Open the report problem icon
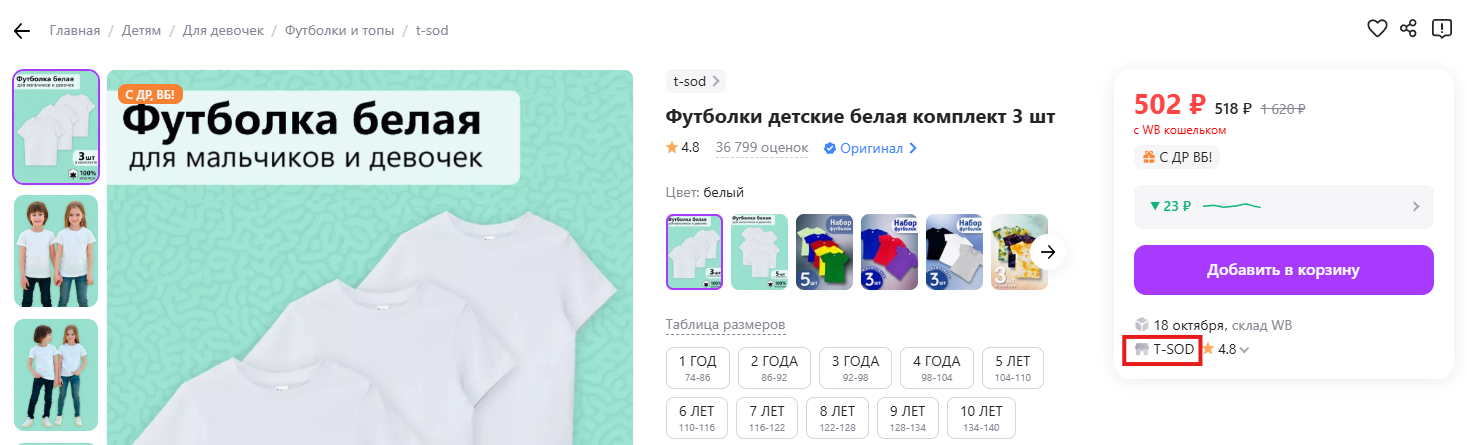1467x445 pixels. (x=1441, y=29)
